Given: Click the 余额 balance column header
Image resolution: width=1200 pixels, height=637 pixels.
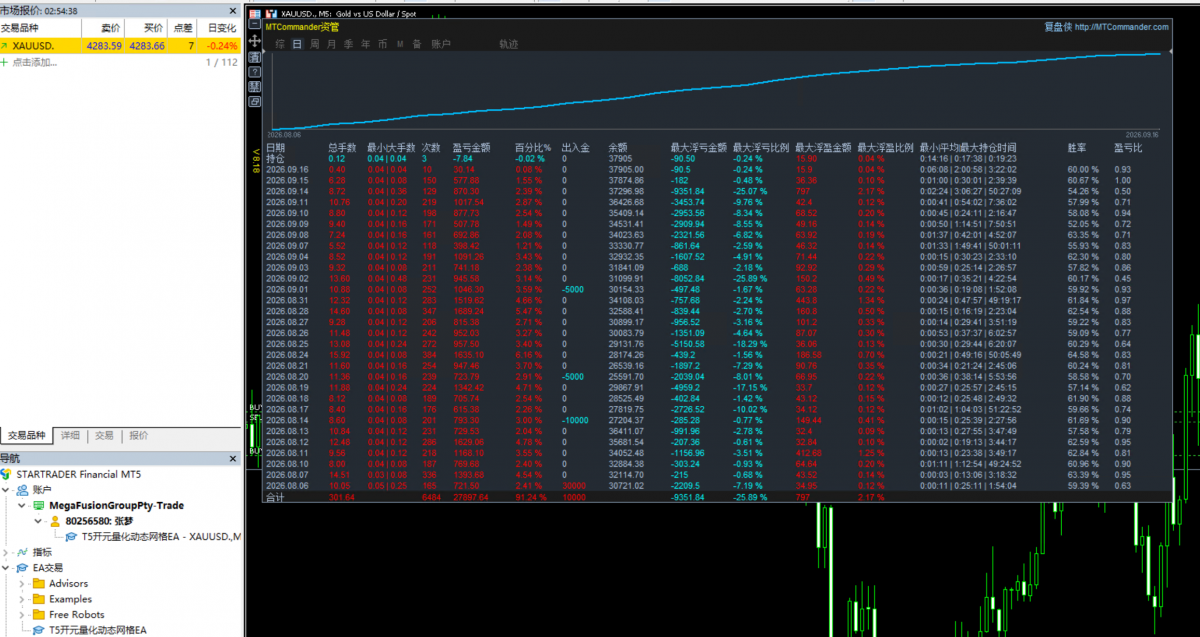Looking at the screenshot, I should click(618, 147).
